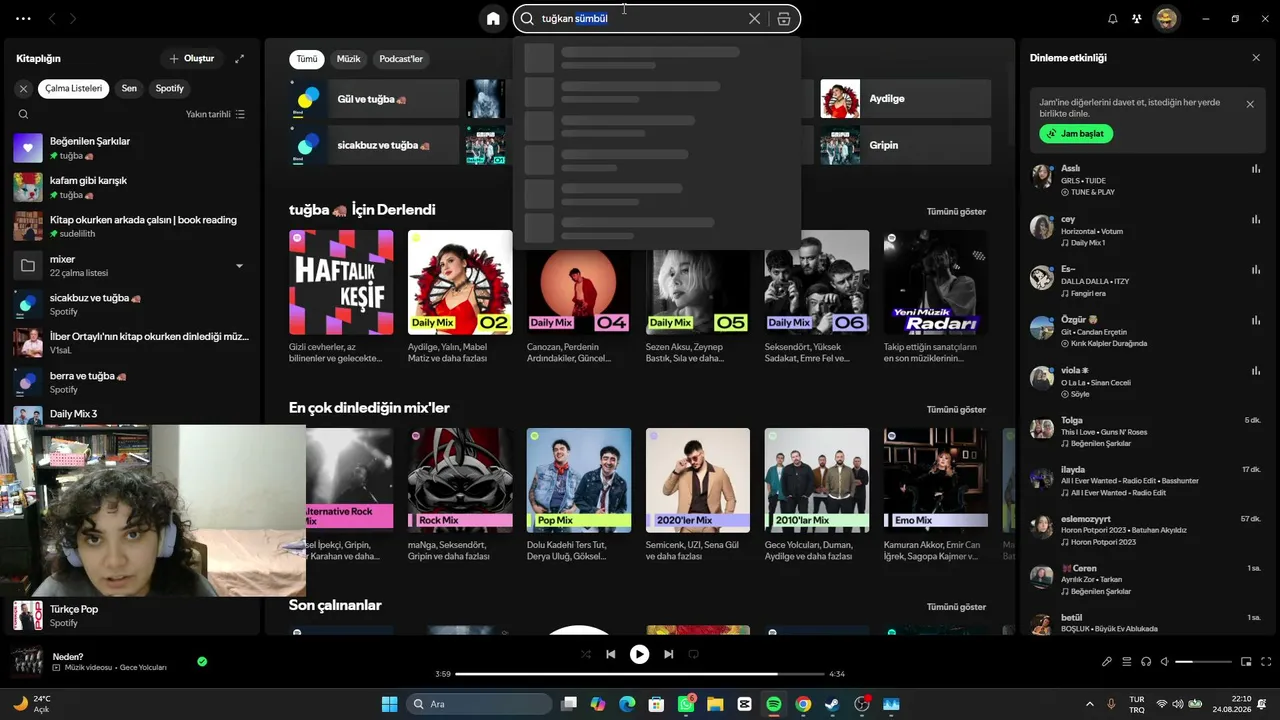
Task: Go to the Spotify Home page
Action: point(493,18)
